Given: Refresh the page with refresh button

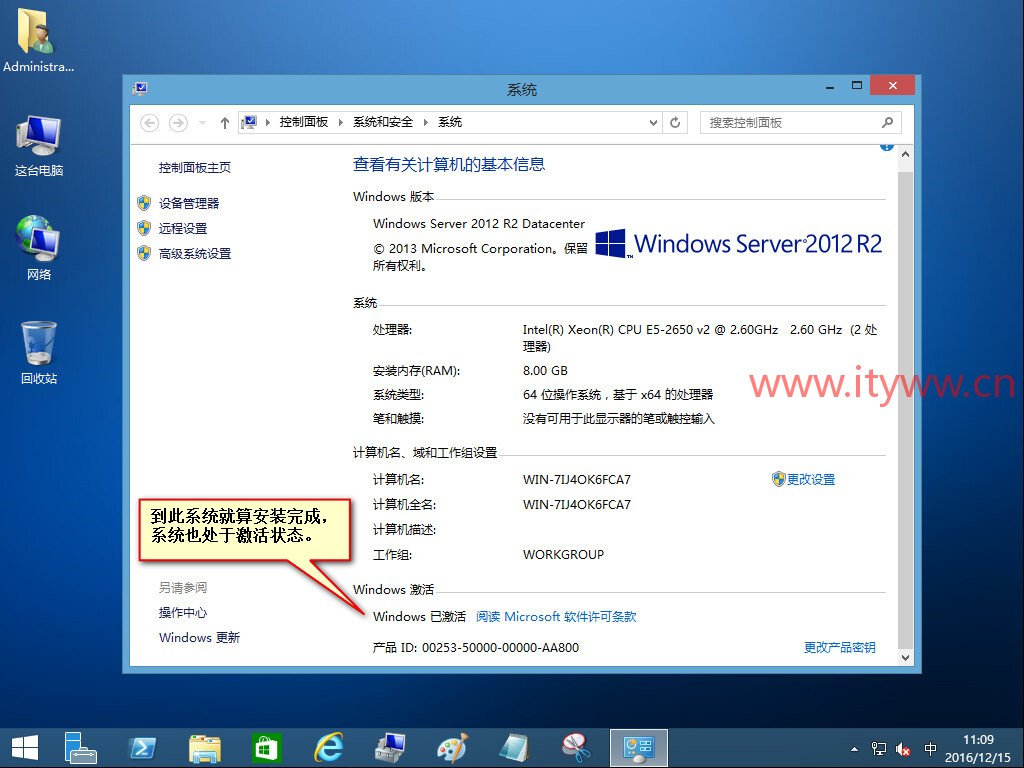Looking at the screenshot, I should (x=675, y=123).
